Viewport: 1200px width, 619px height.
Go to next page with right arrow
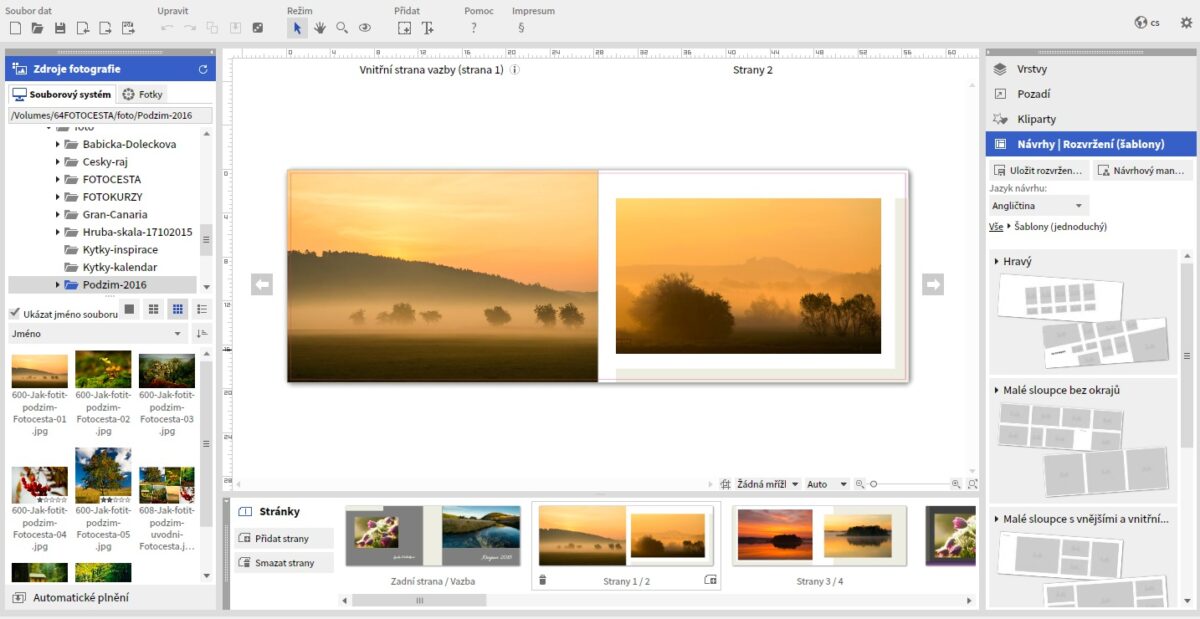[932, 284]
